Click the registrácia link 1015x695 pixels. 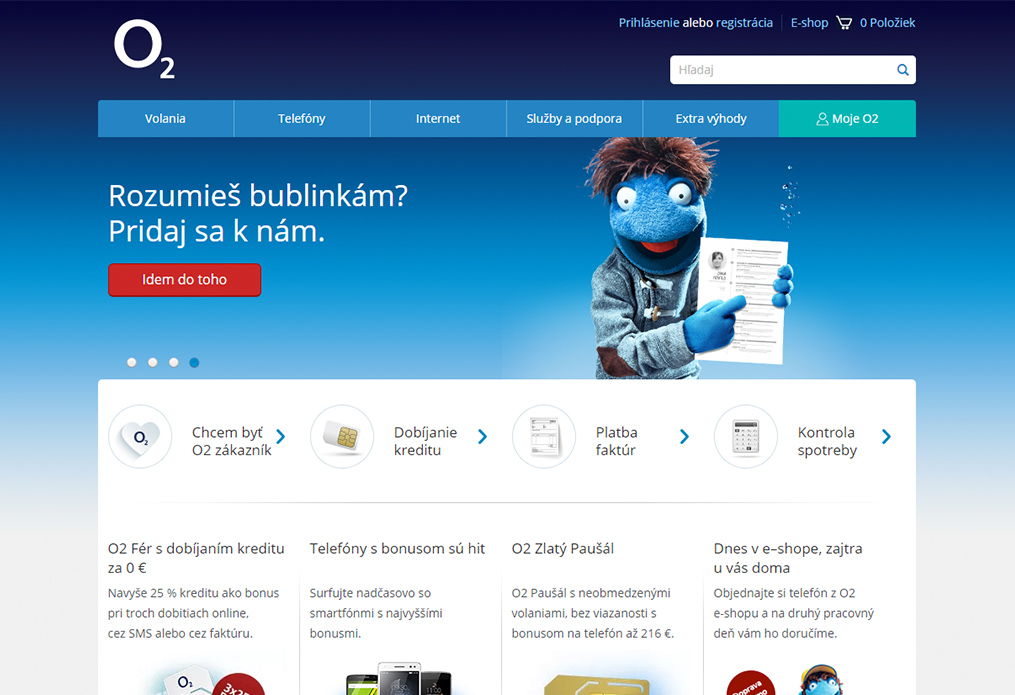(744, 23)
